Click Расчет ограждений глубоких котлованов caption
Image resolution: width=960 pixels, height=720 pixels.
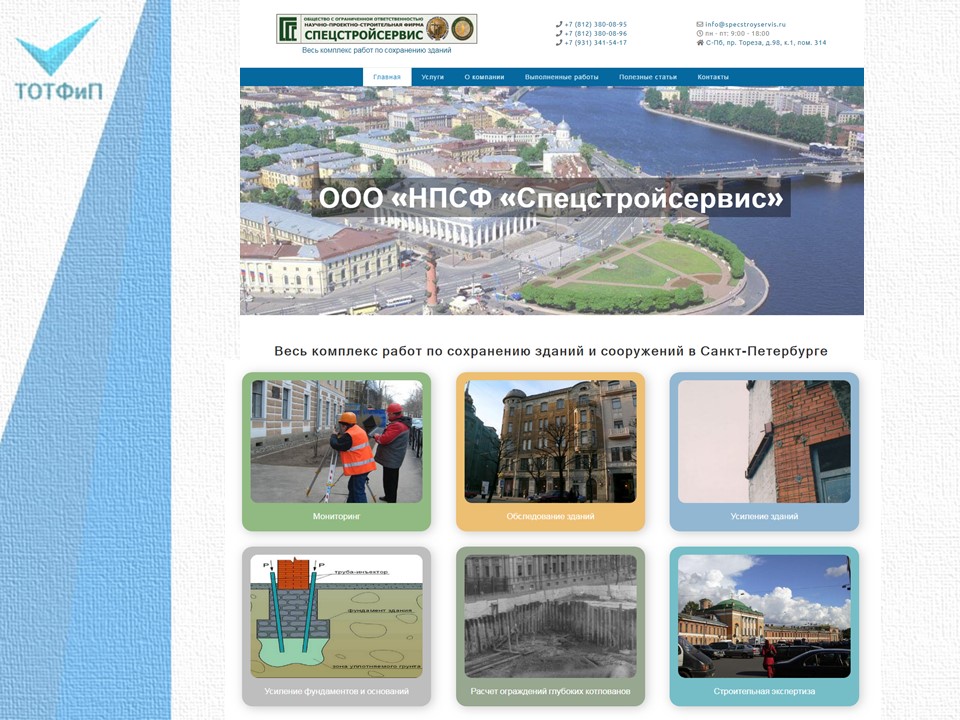(x=550, y=691)
